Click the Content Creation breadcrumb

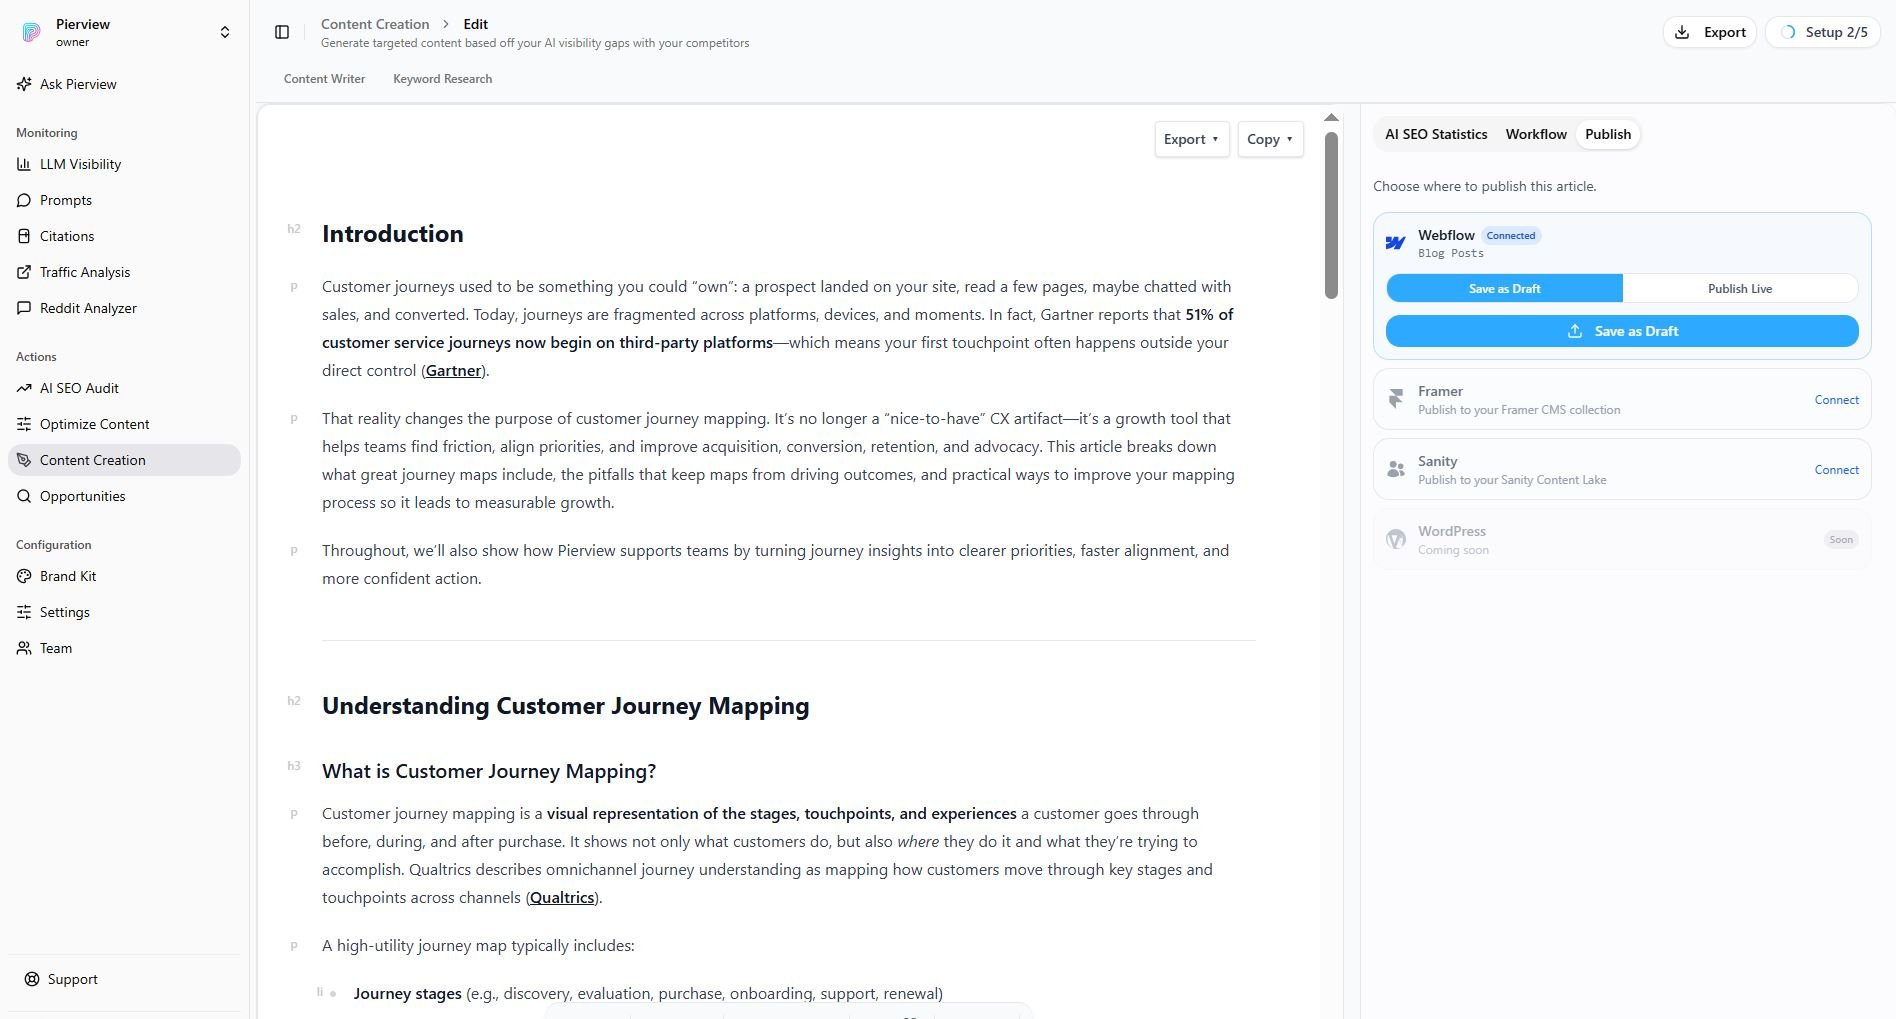(375, 24)
